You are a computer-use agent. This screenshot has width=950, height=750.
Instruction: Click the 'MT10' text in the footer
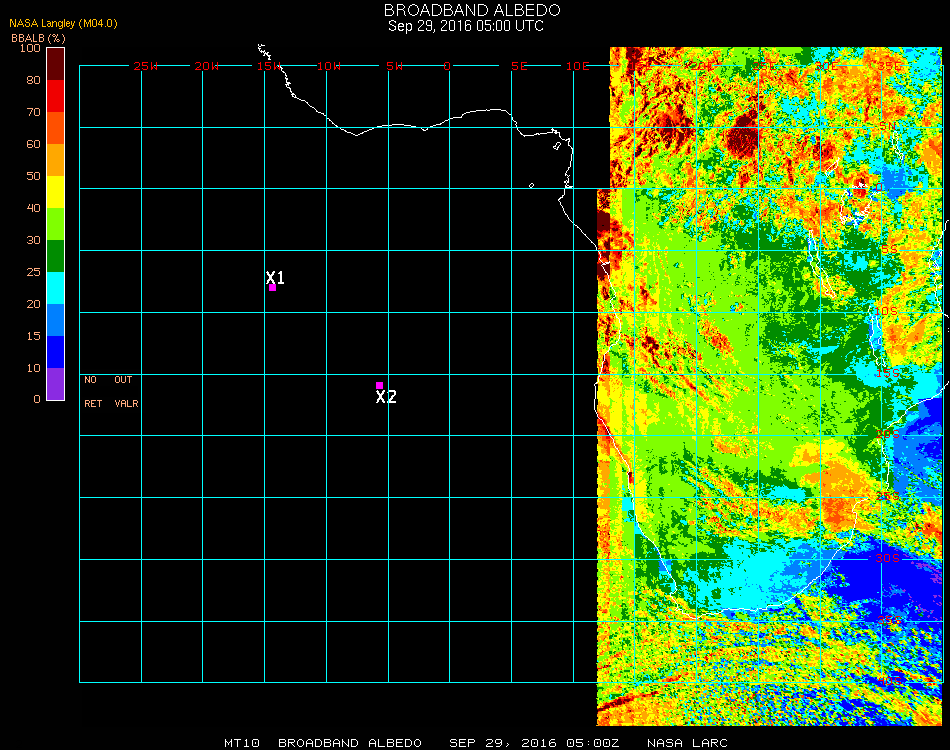(242, 743)
